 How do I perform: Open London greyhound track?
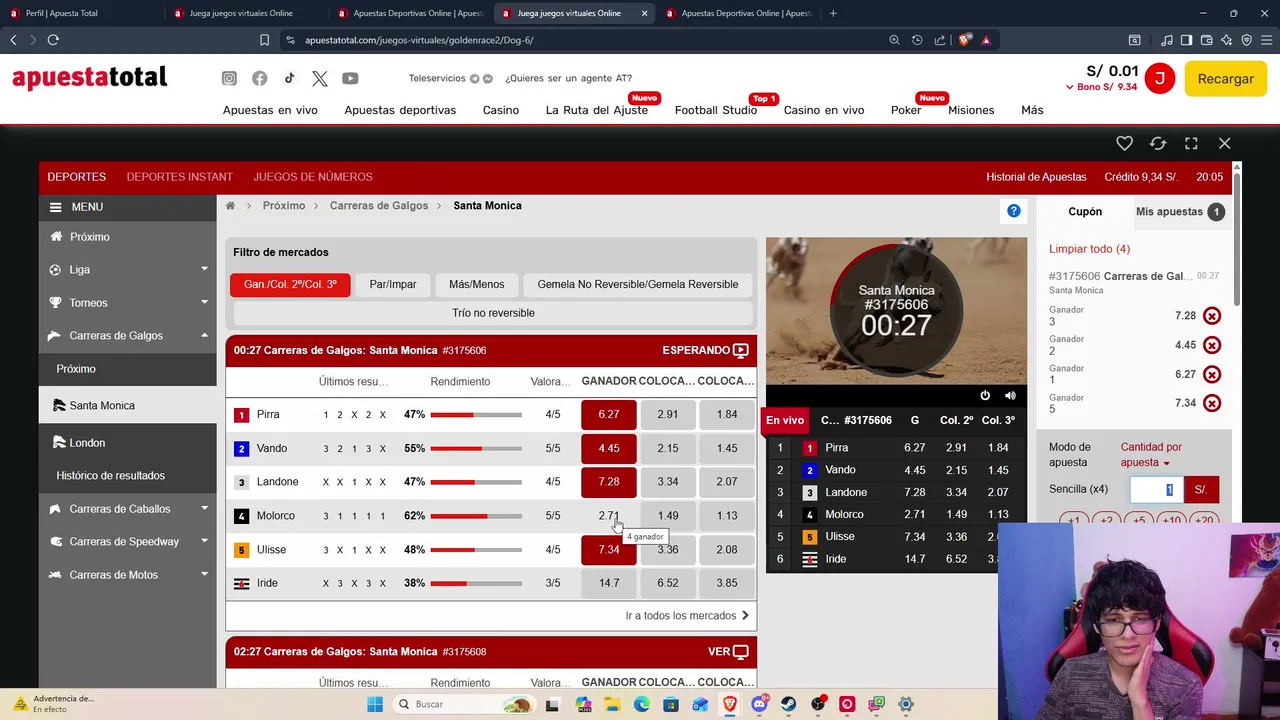pyautogui.click(x=127, y=443)
